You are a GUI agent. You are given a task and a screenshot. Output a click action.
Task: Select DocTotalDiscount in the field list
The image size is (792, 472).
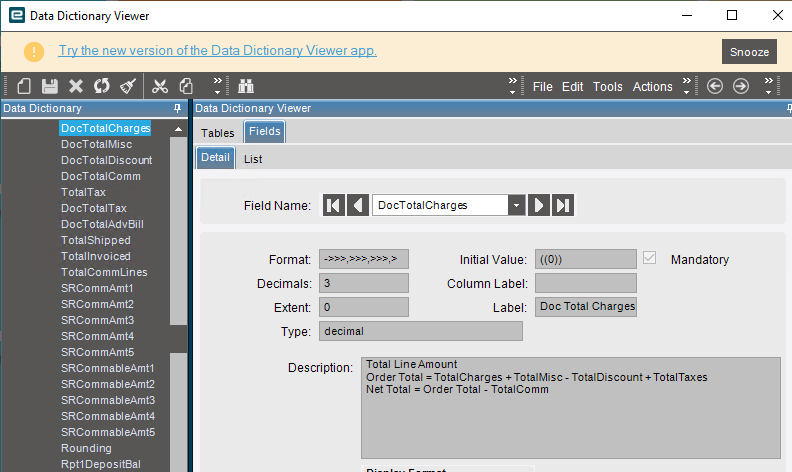[x=107, y=160]
